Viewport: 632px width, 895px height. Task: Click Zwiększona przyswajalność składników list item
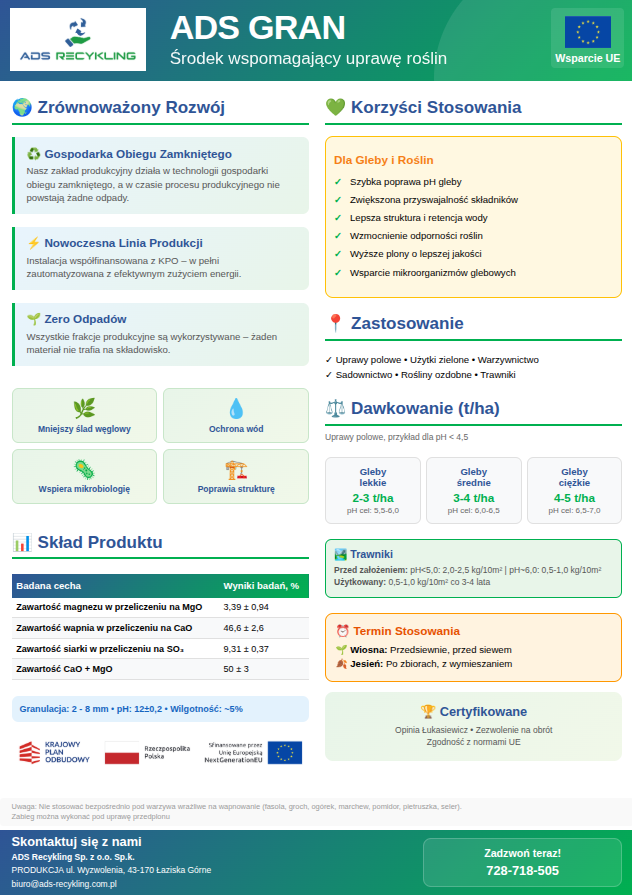(434, 200)
